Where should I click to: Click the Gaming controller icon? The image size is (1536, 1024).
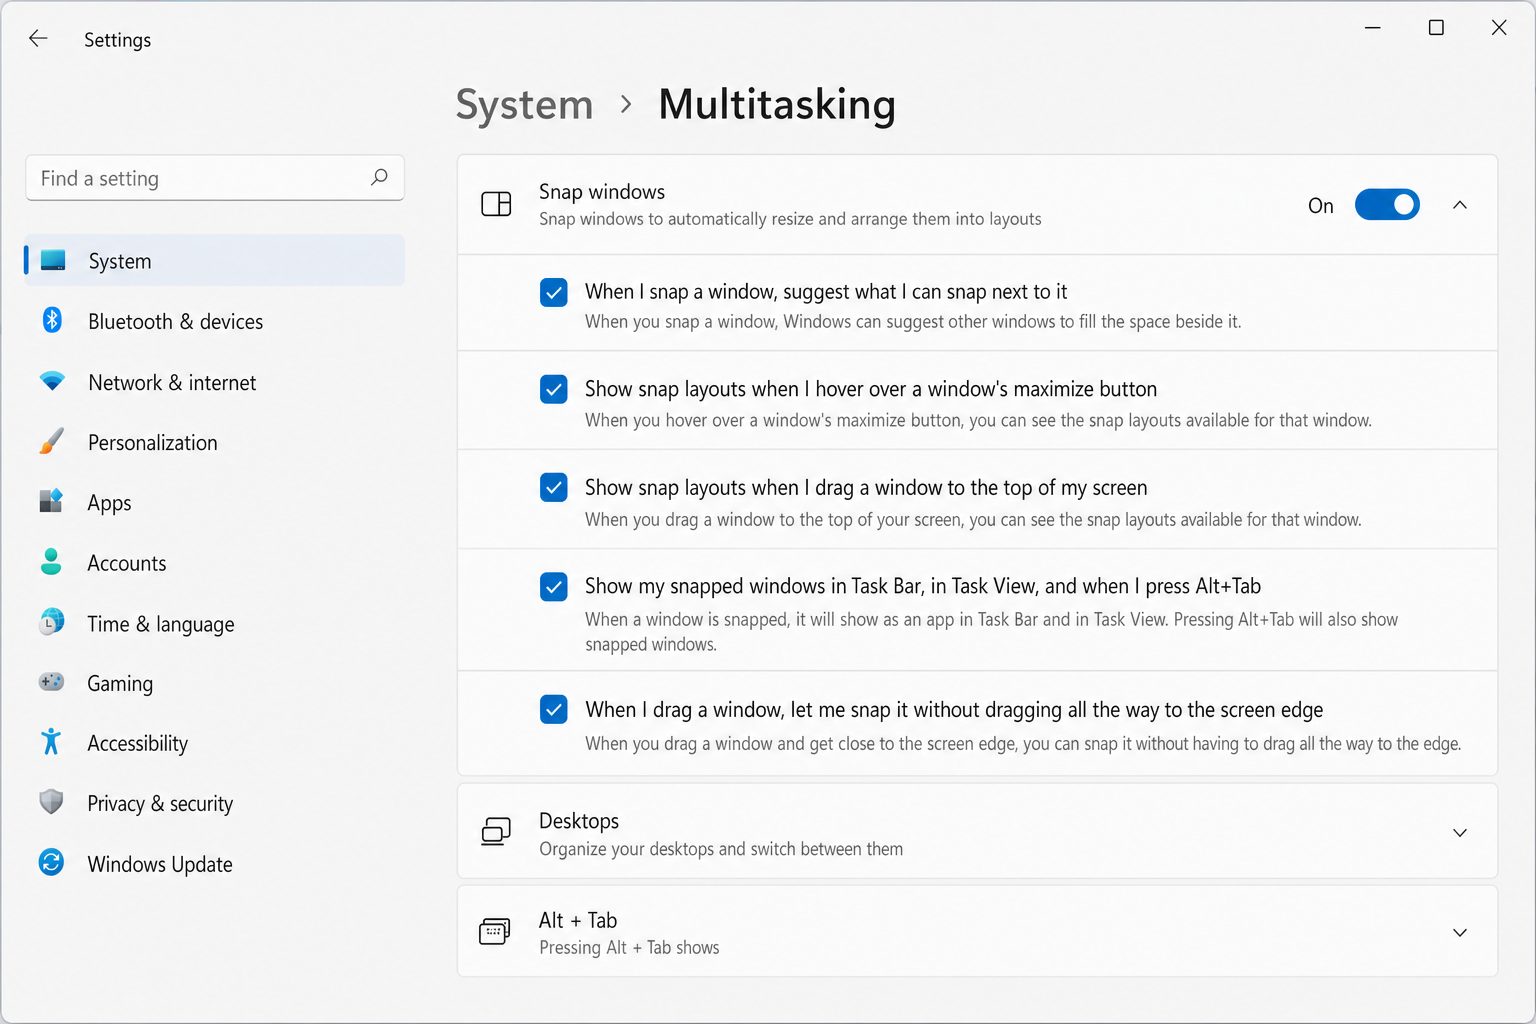[51, 682]
